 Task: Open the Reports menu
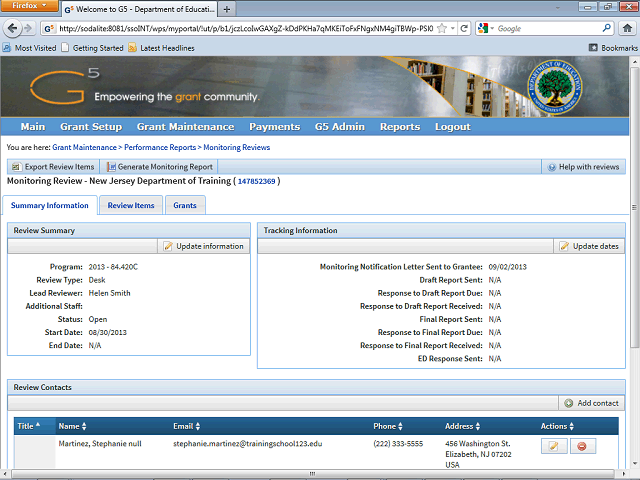click(400, 127)
